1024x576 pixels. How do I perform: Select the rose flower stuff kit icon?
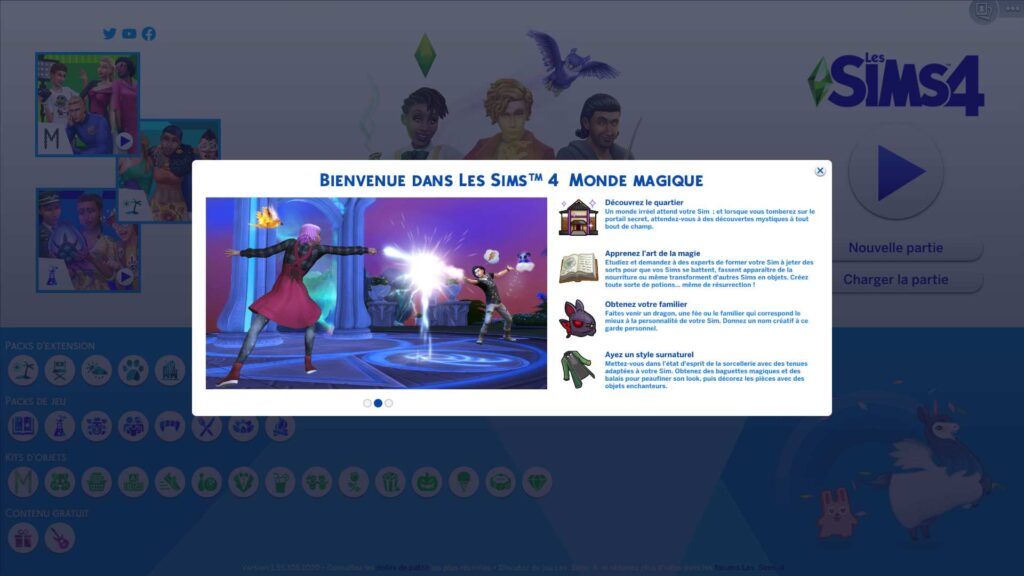coord(353,482)
